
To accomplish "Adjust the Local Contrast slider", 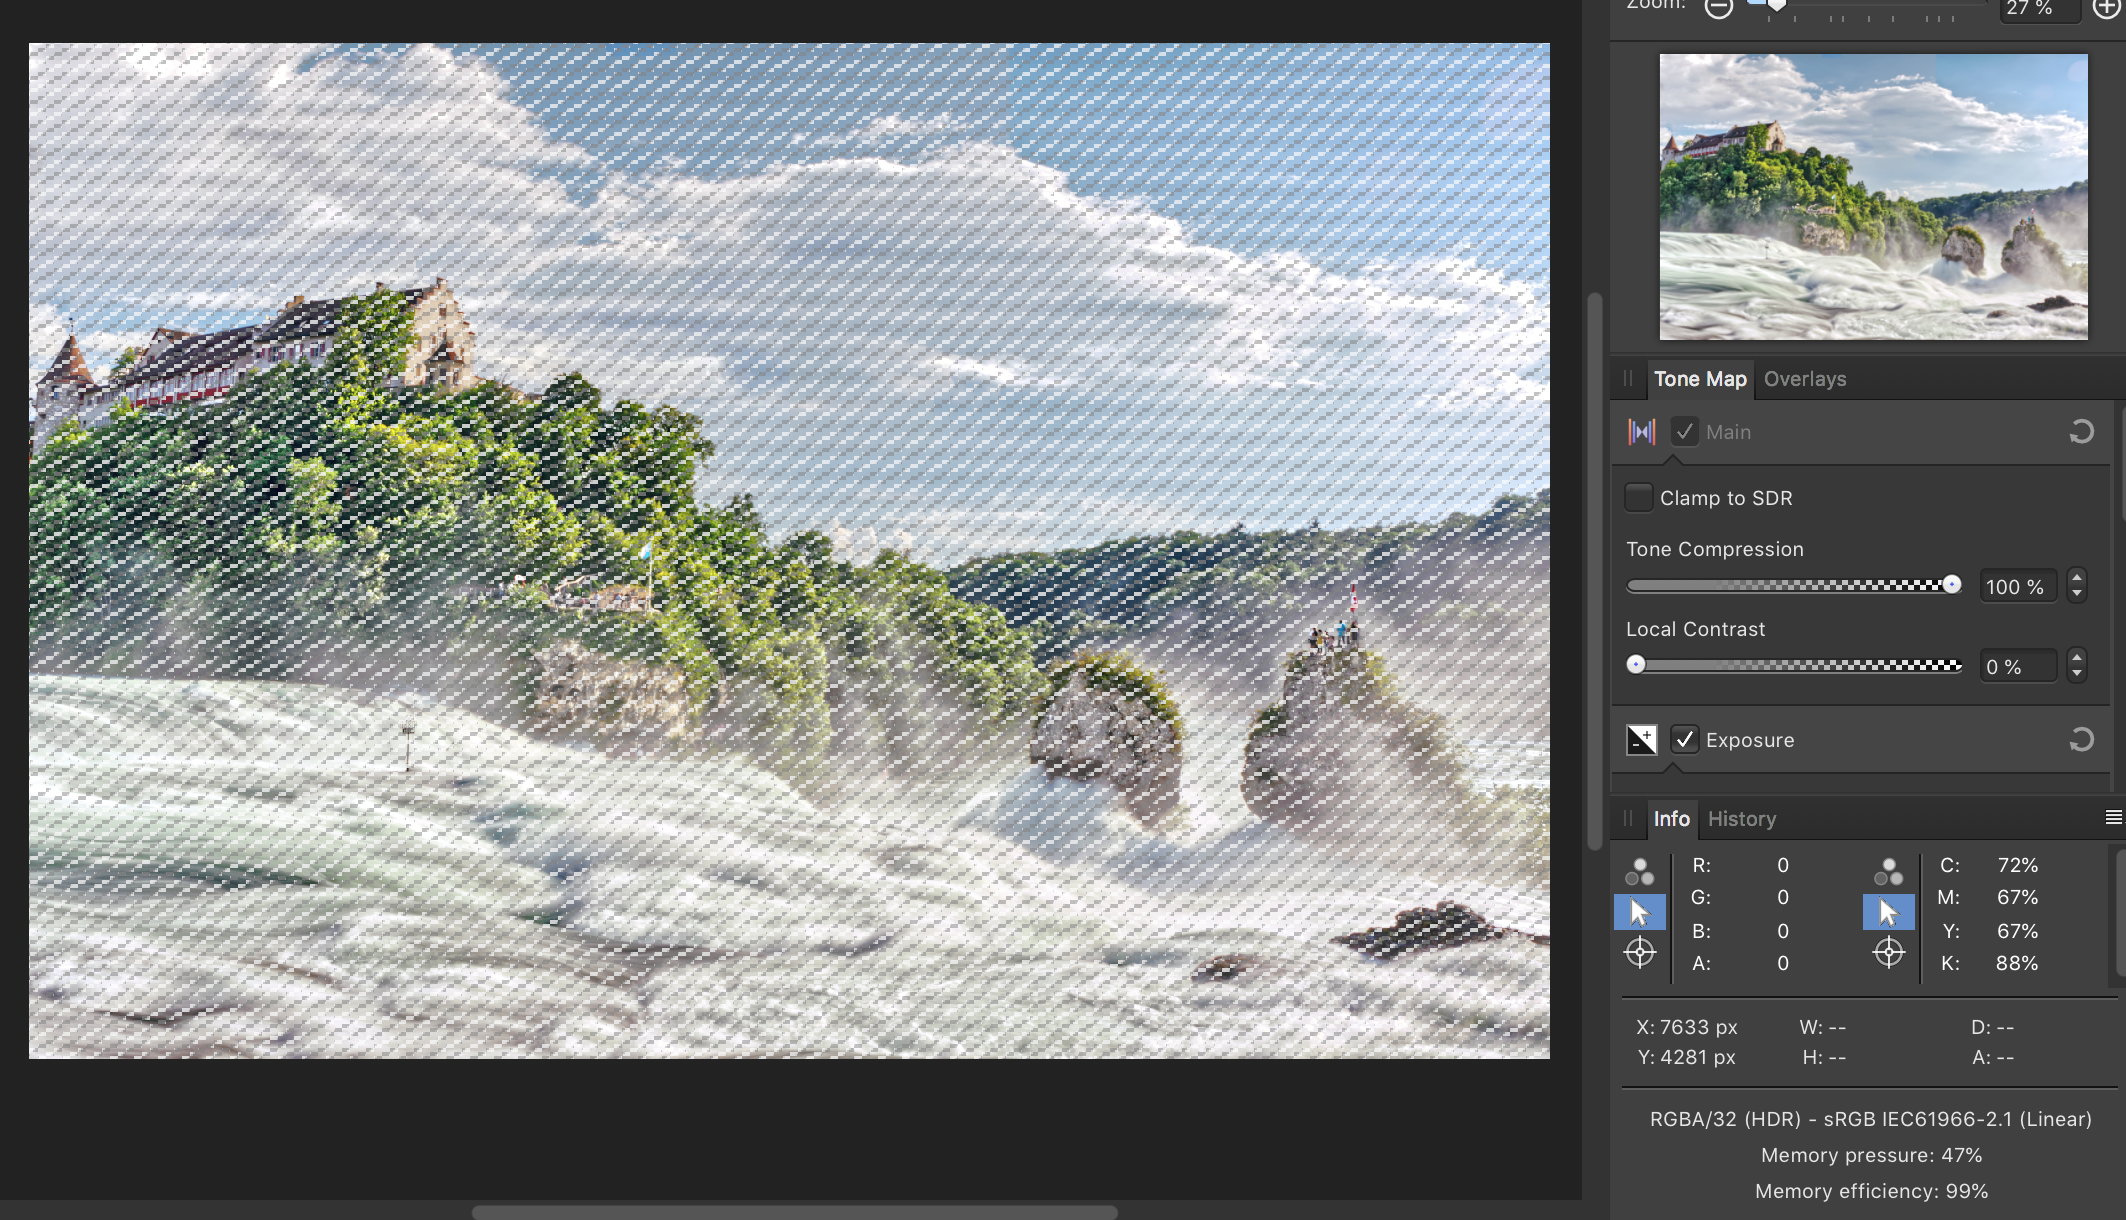I will 1794,665.
